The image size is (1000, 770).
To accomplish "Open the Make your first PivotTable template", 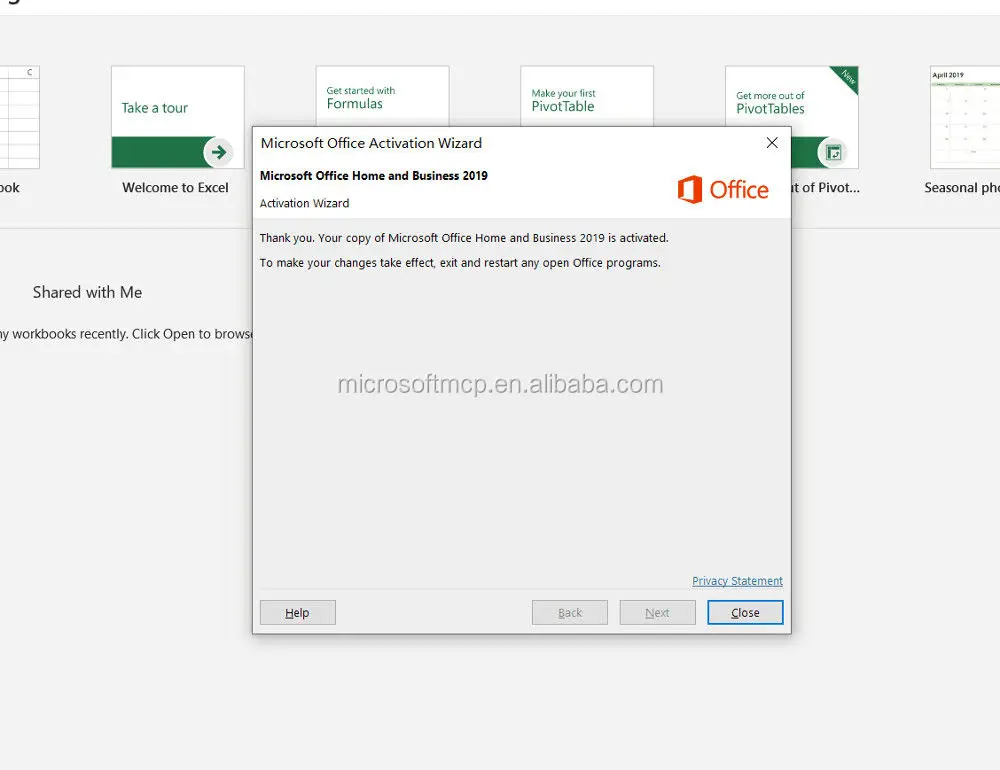I will 587,96.
